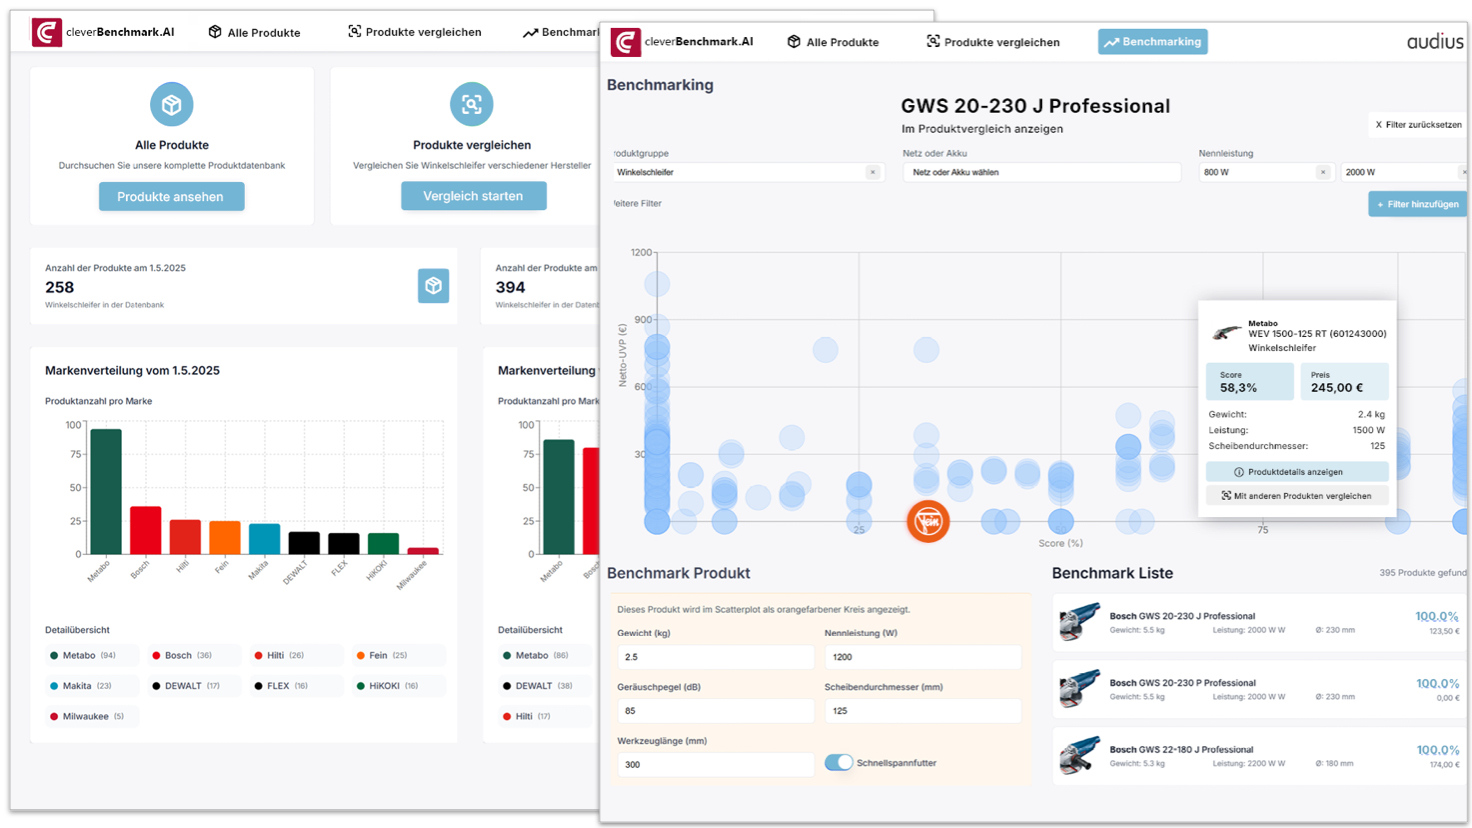The width and height of the screenshot is (1472, 828).
Task: Switch to the Benchmarking tab
Action: click(x=1152, y=42)
